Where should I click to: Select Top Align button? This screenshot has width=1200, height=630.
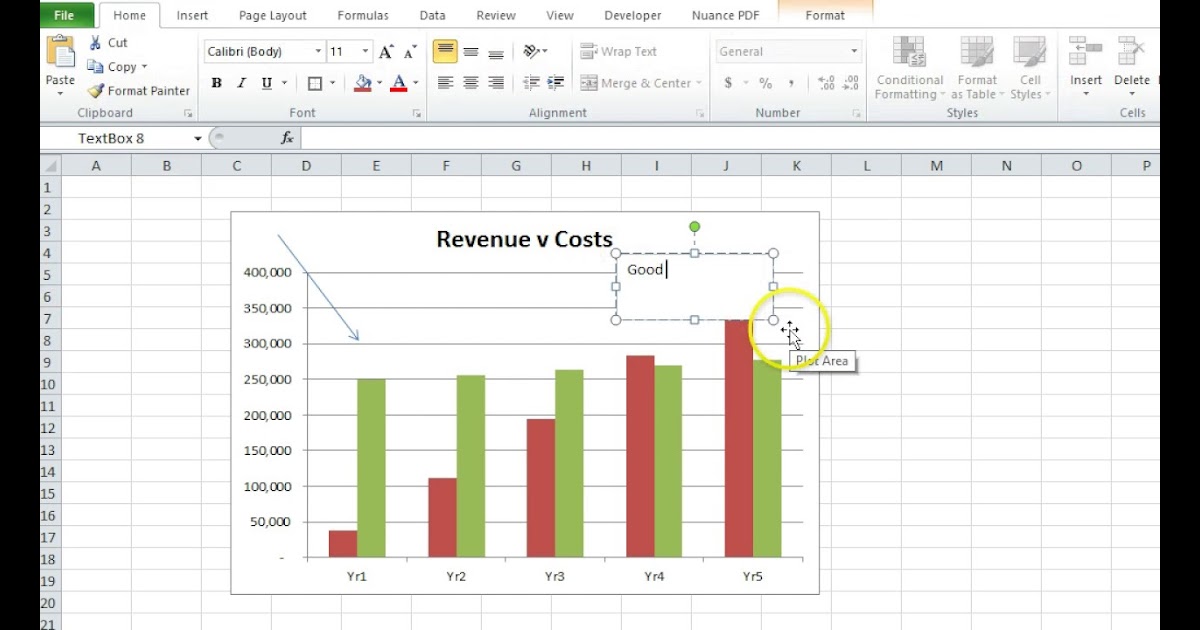[x=445, y=51]
